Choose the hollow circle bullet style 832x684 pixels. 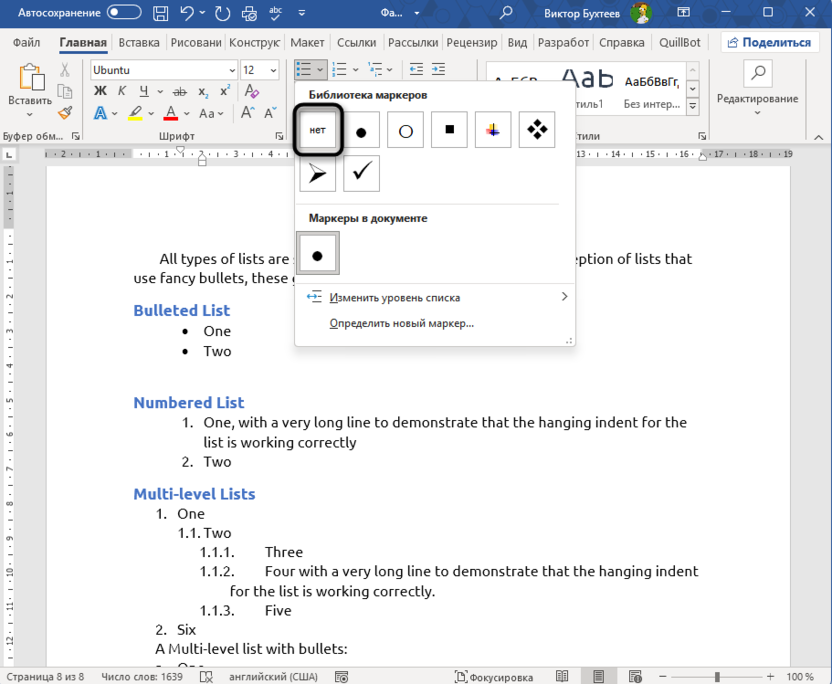(405, 130)
